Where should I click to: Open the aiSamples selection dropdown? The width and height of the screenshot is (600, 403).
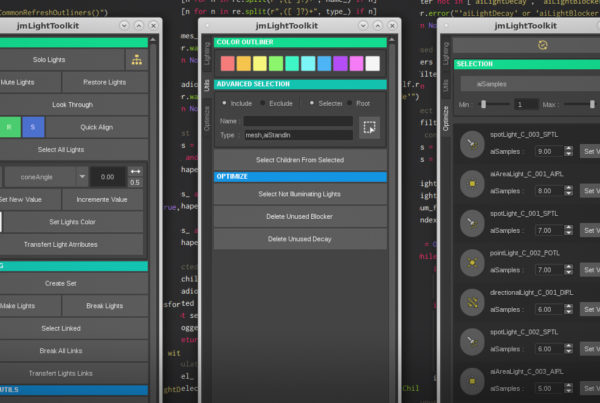click(x=532, y=84)
